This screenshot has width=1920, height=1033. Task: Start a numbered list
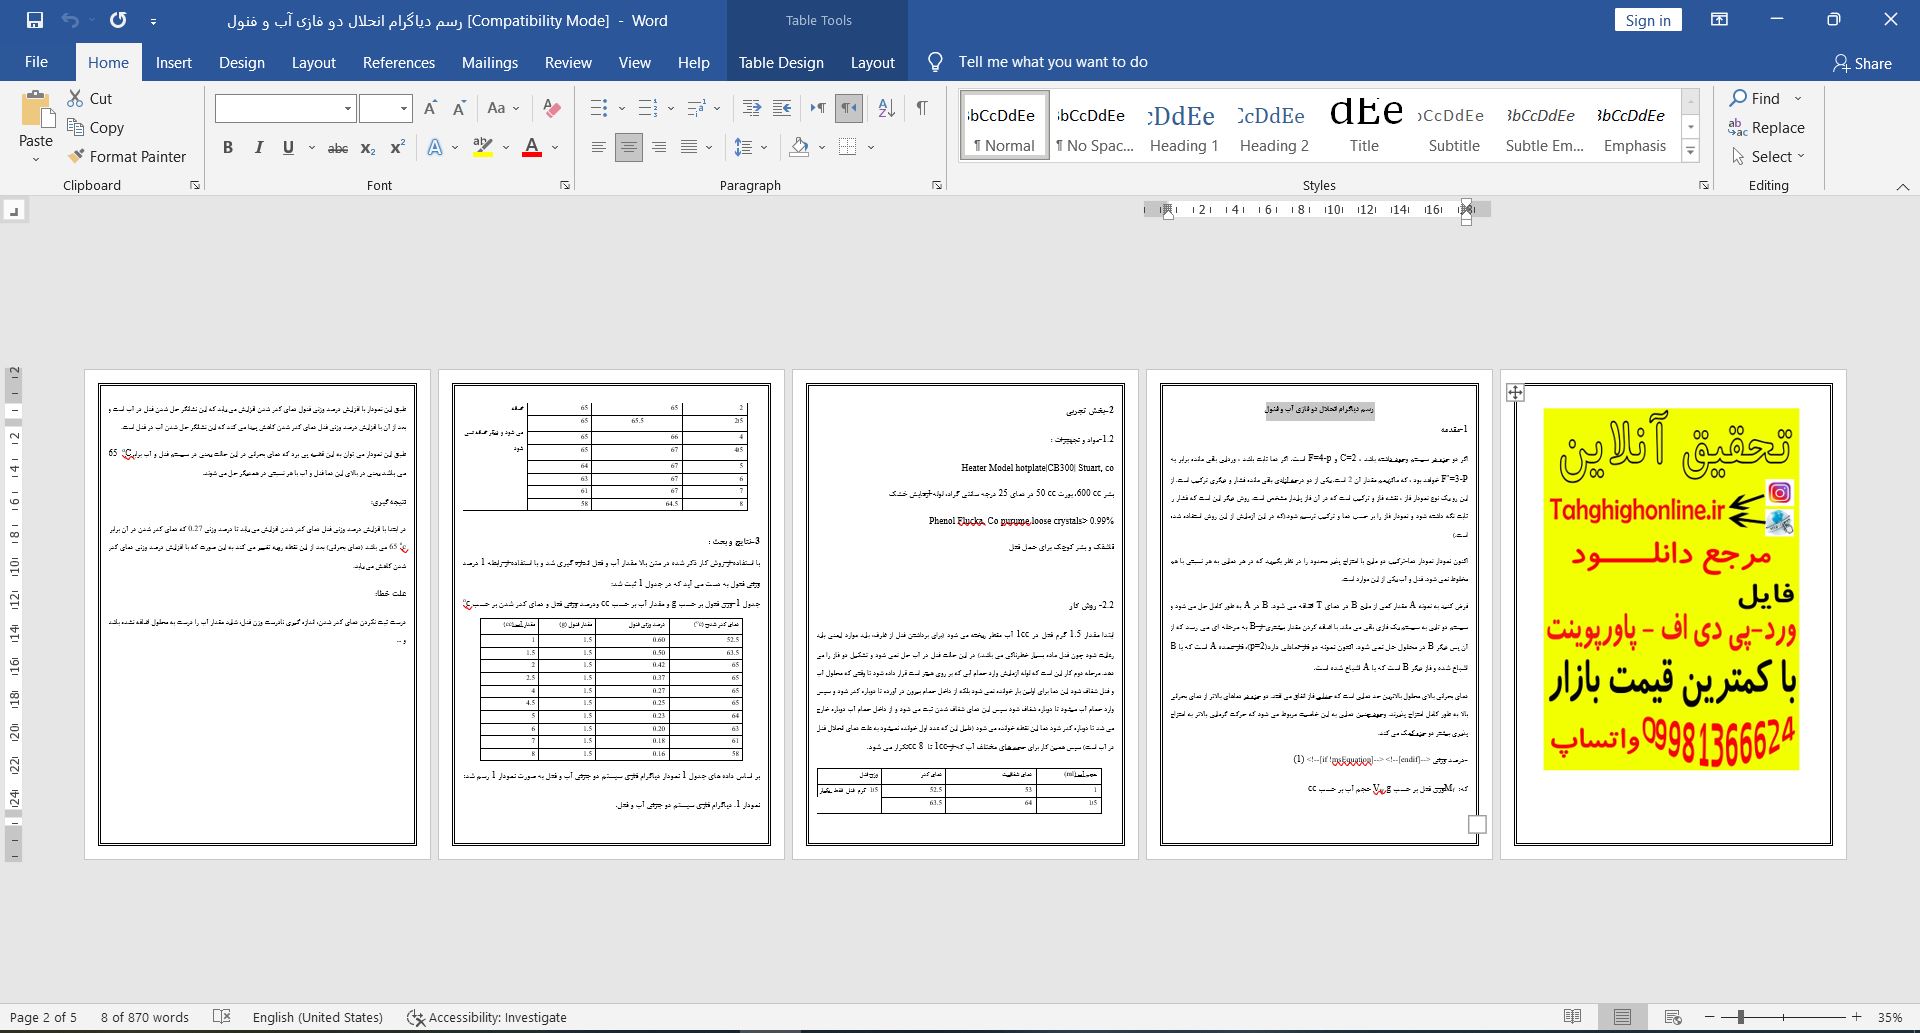coord(648,108)
